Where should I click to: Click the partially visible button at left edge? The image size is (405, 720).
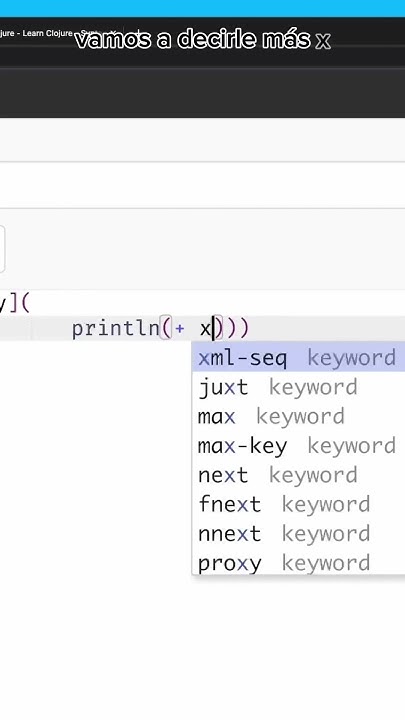point(2,248)
